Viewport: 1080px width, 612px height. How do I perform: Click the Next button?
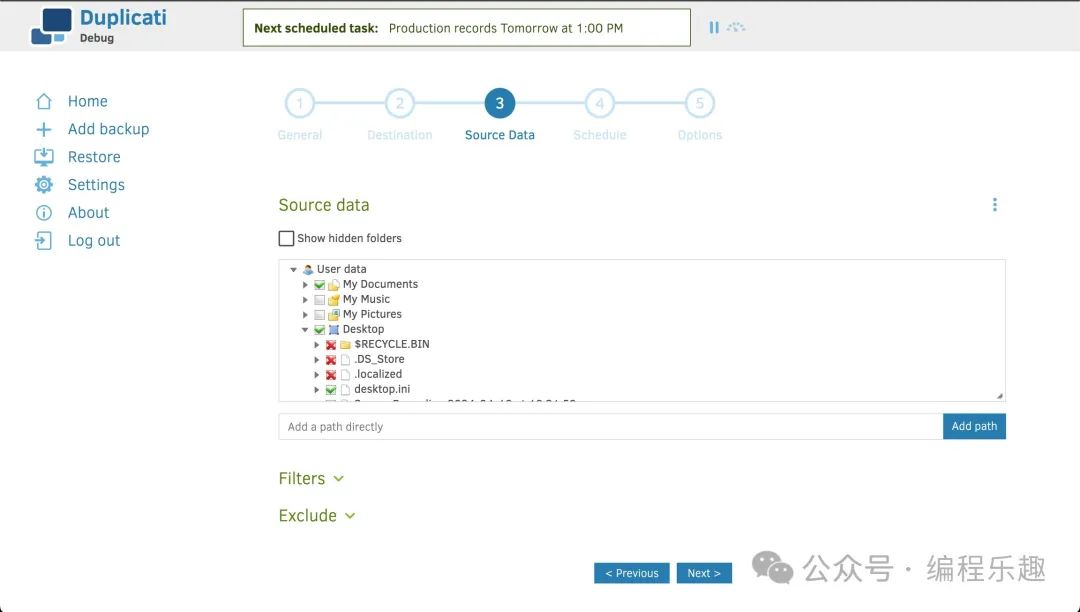pyautogui.click(x=704, y=573)
